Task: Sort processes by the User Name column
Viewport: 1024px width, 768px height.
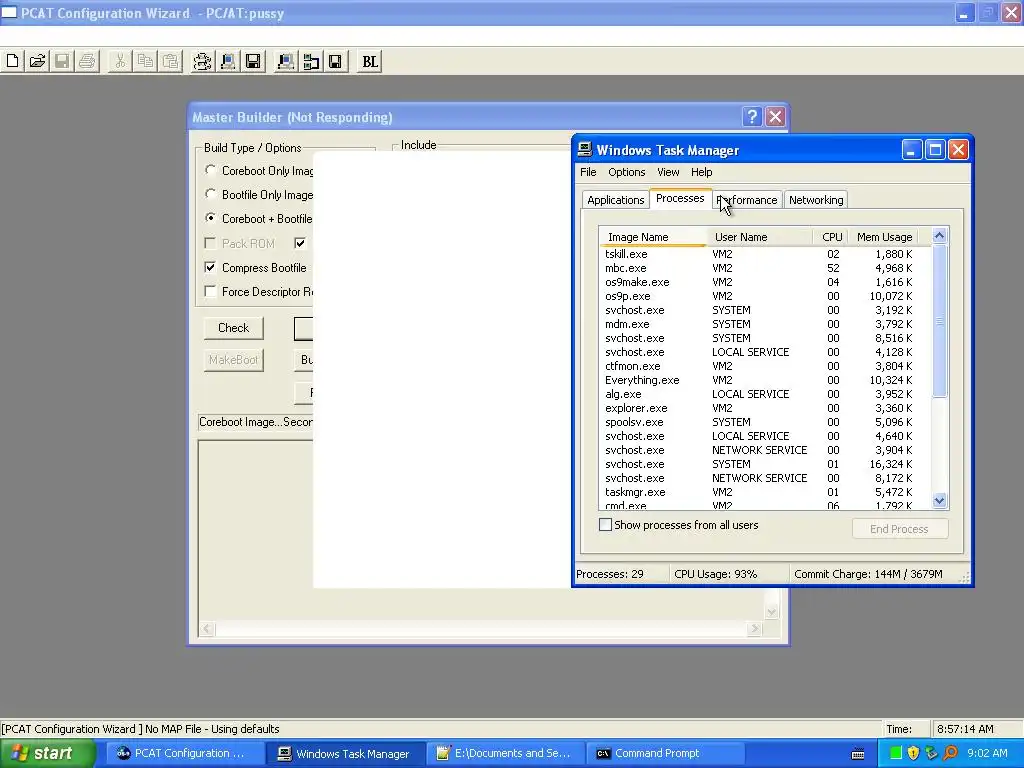Action: point(760,237)
